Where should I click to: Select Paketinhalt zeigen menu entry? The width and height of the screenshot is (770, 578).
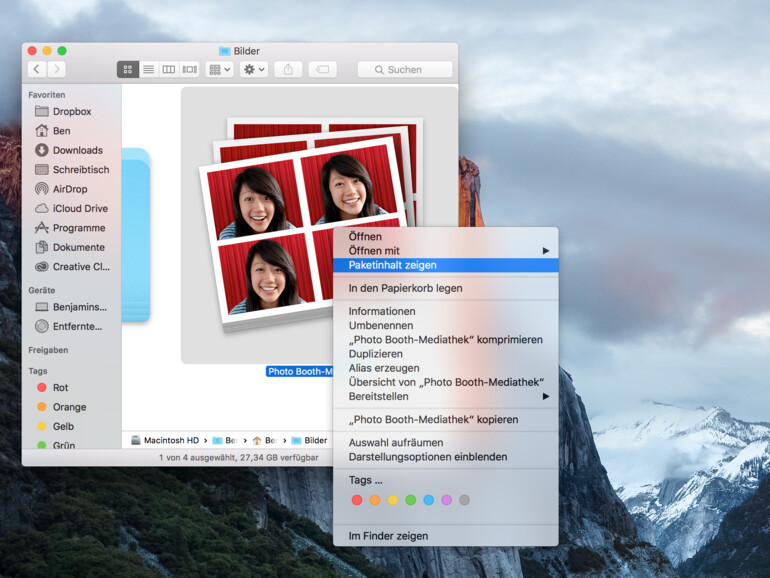point(445,265)
